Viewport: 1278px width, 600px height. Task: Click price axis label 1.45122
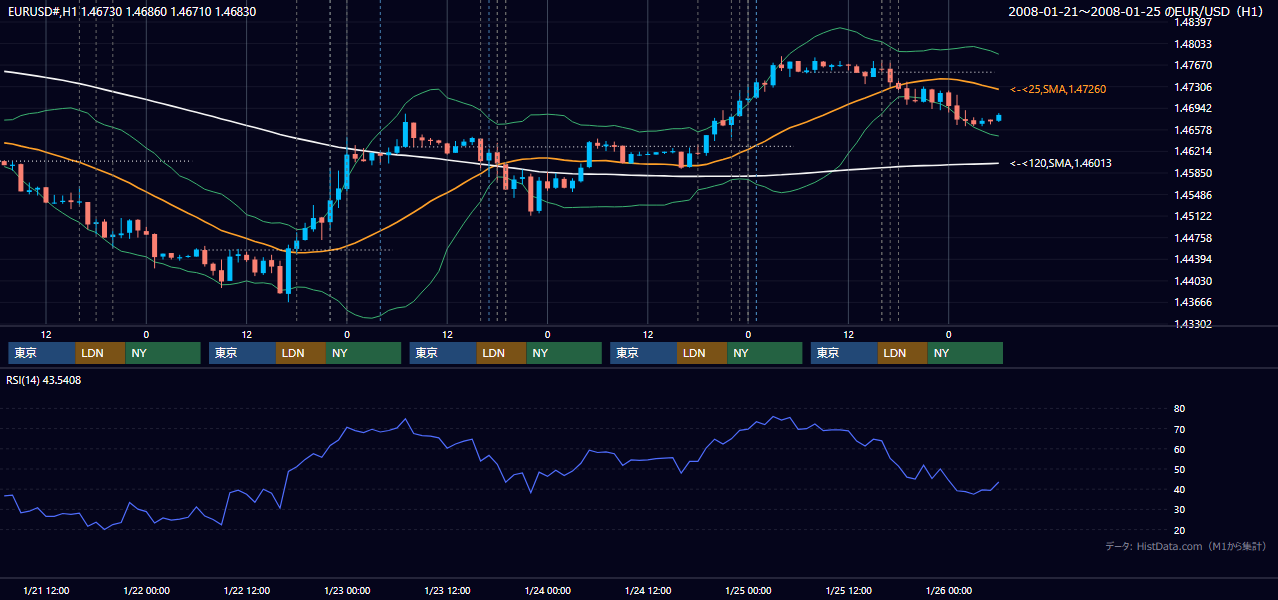coord(1193,216)
